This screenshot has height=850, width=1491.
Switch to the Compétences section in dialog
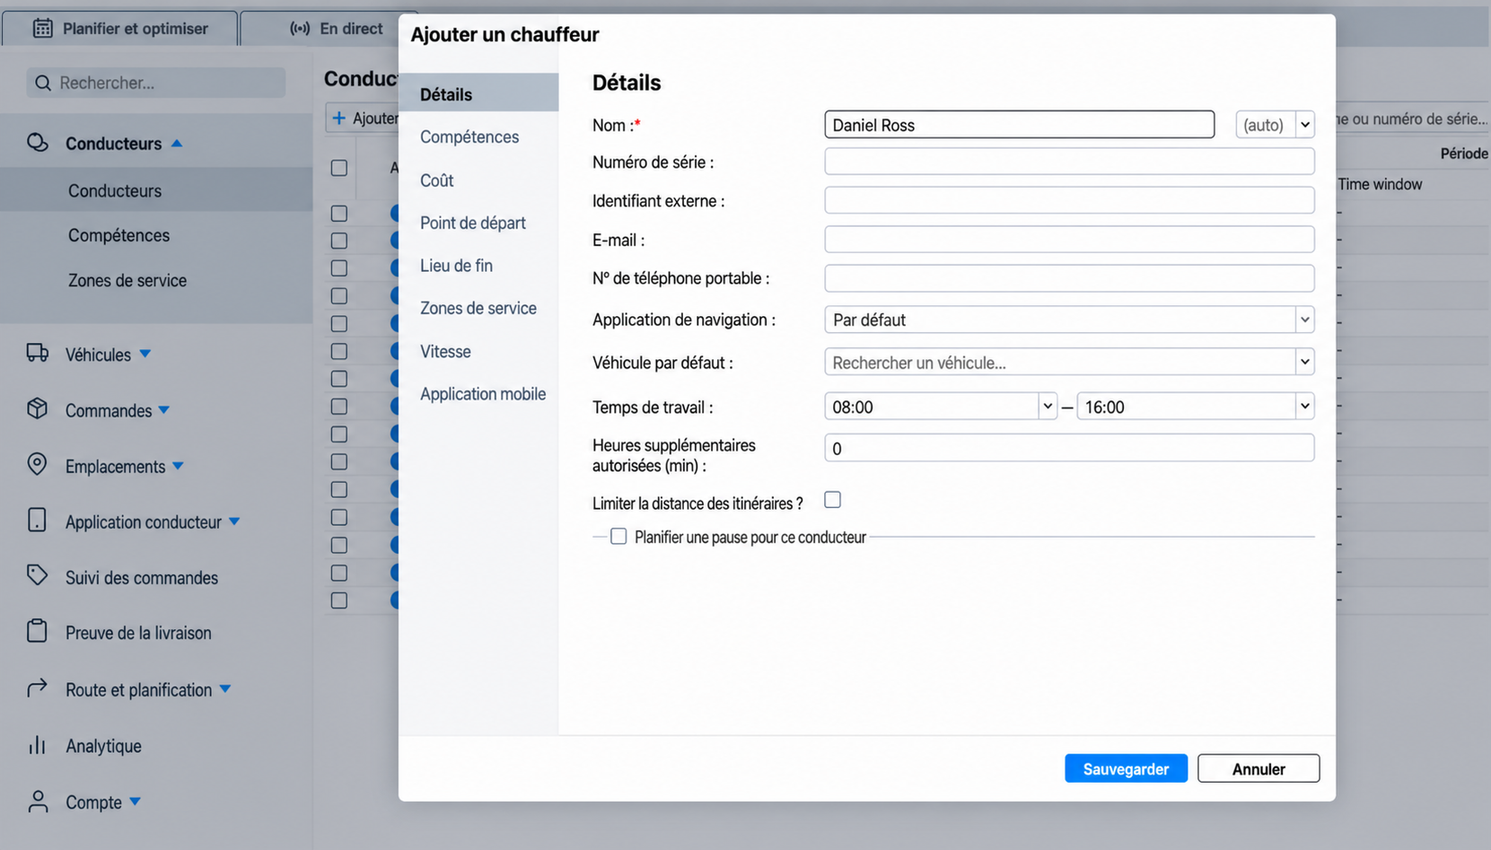coord(469,137)
